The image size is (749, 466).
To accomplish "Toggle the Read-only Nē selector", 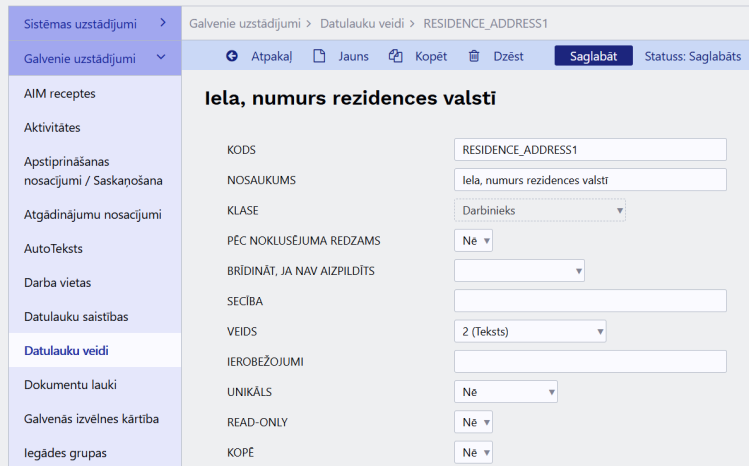I will (473, 422).
